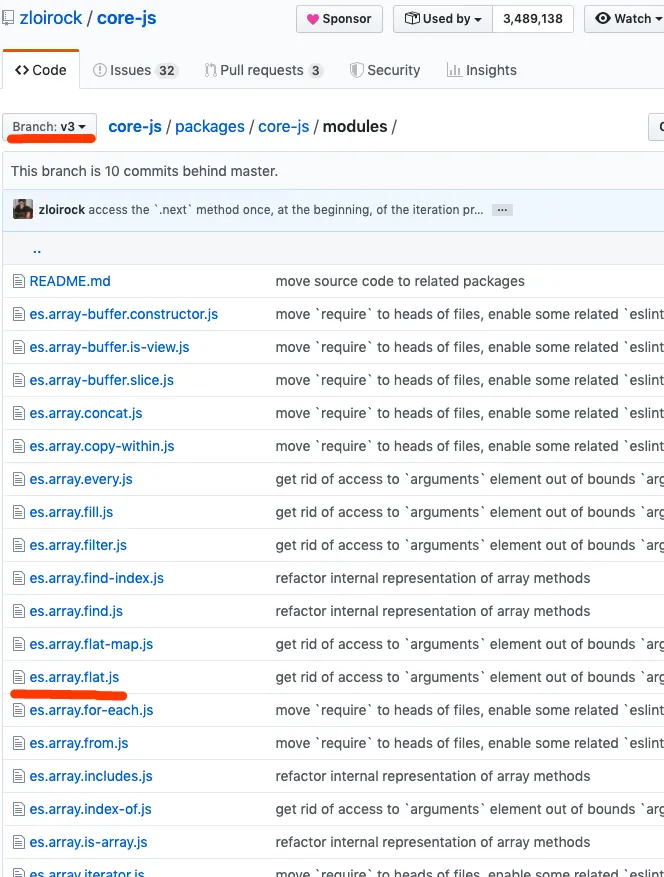Open es.array.for-each.js file
The width and height of the screenshot is (664, 877).
(x=91, y=710)
